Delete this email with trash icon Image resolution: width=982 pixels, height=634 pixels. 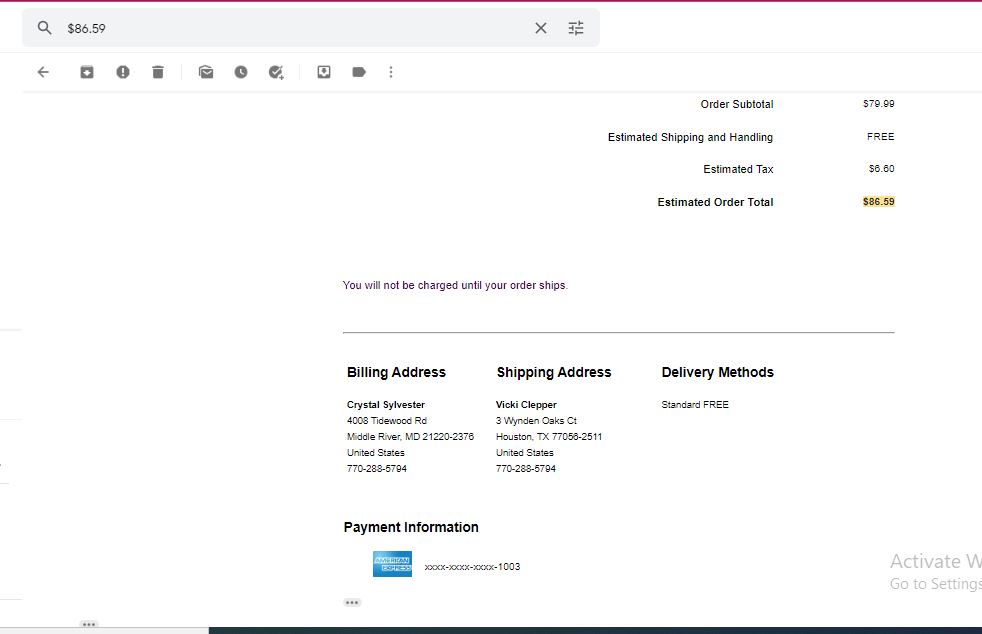click(x=158, y=72)
